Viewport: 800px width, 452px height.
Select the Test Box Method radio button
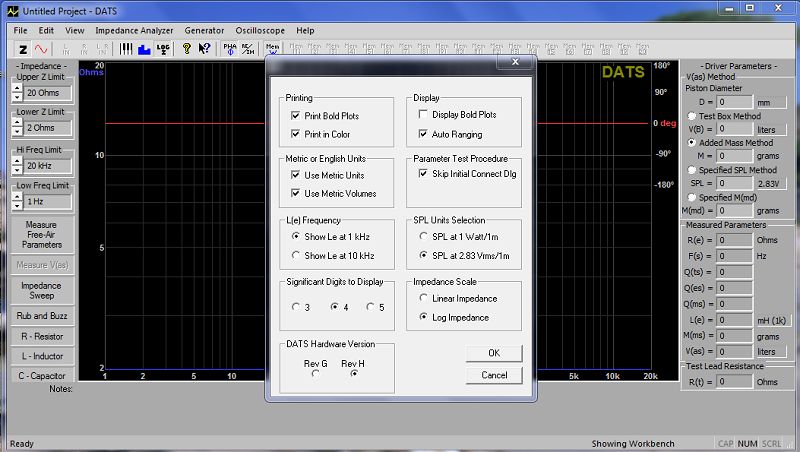pos(691,116)
